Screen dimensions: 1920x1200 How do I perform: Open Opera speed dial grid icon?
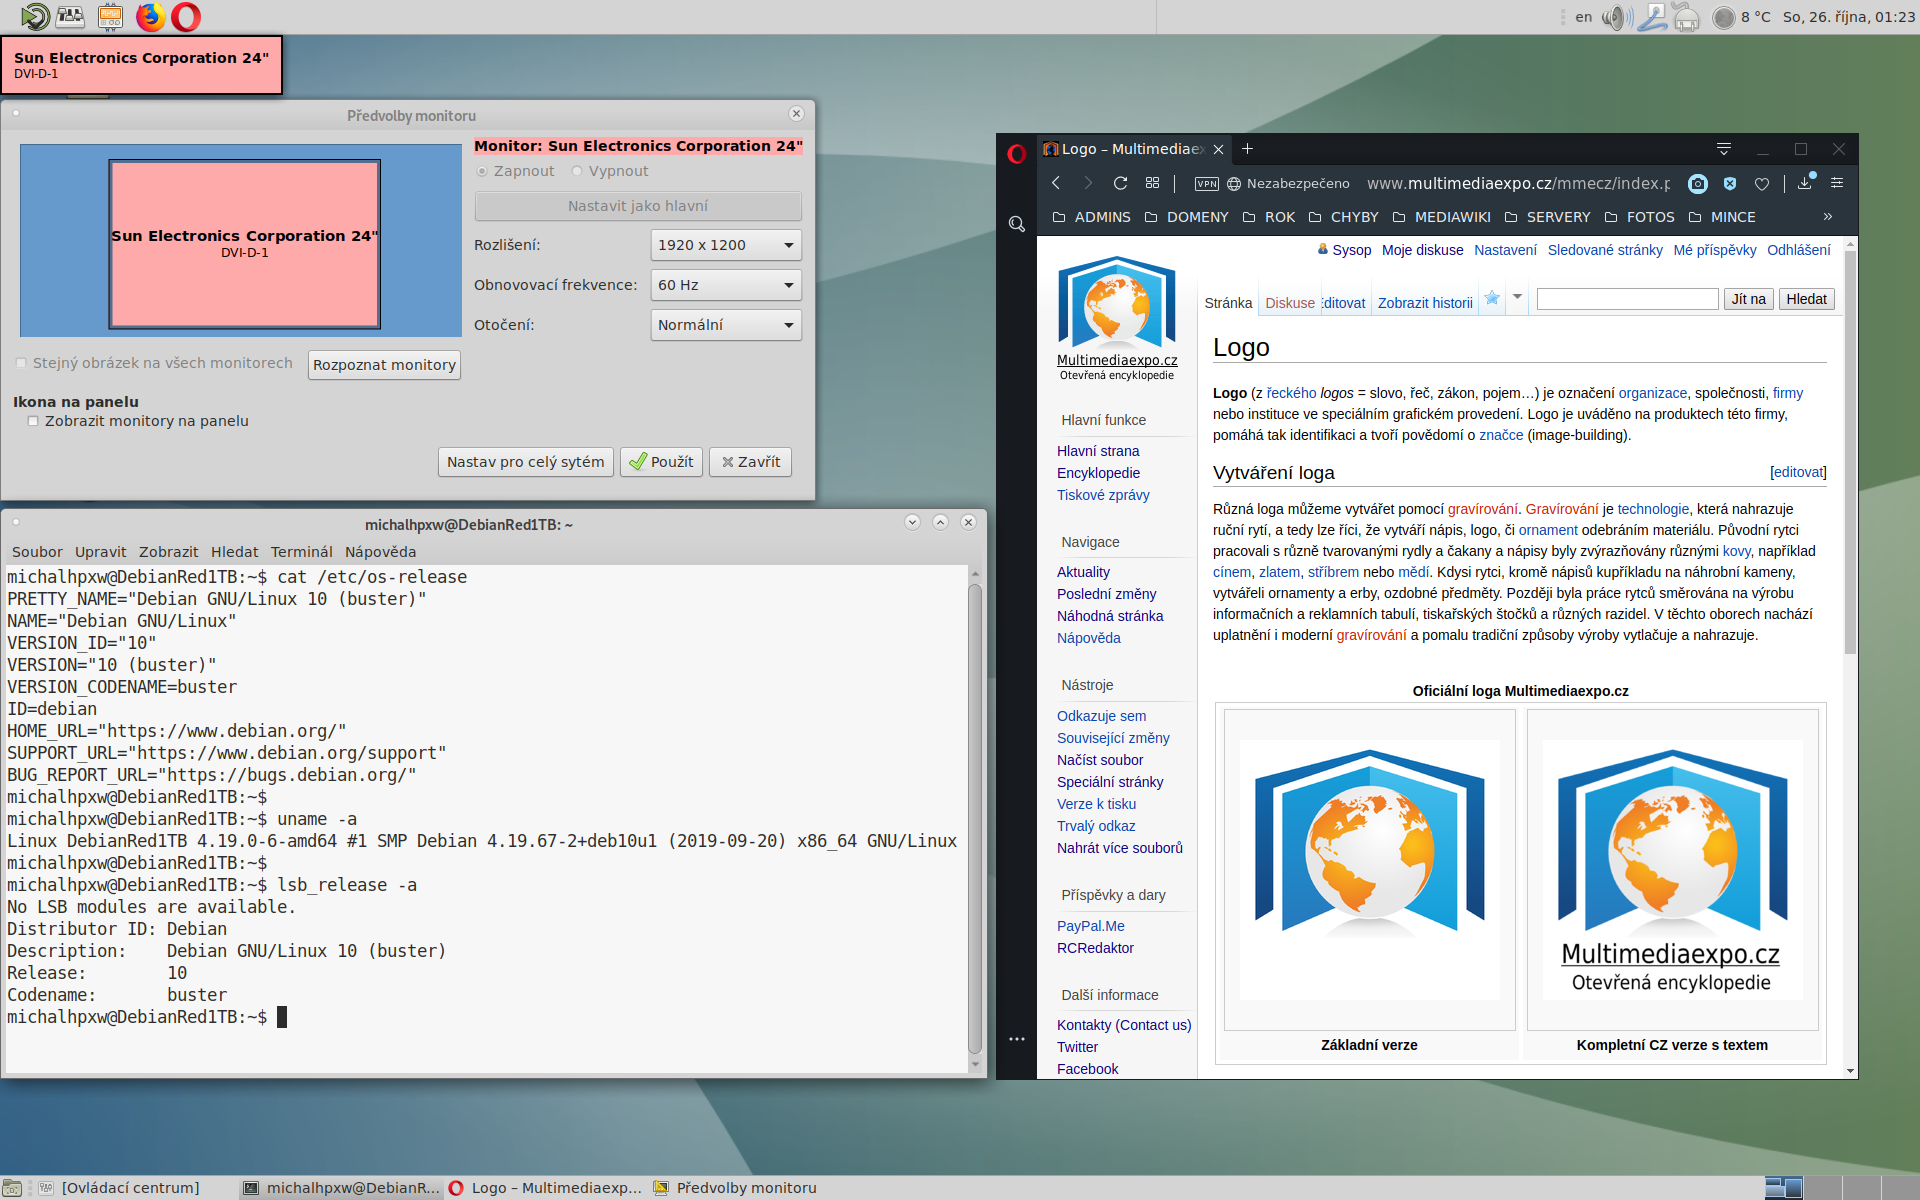coord(1152,183)
